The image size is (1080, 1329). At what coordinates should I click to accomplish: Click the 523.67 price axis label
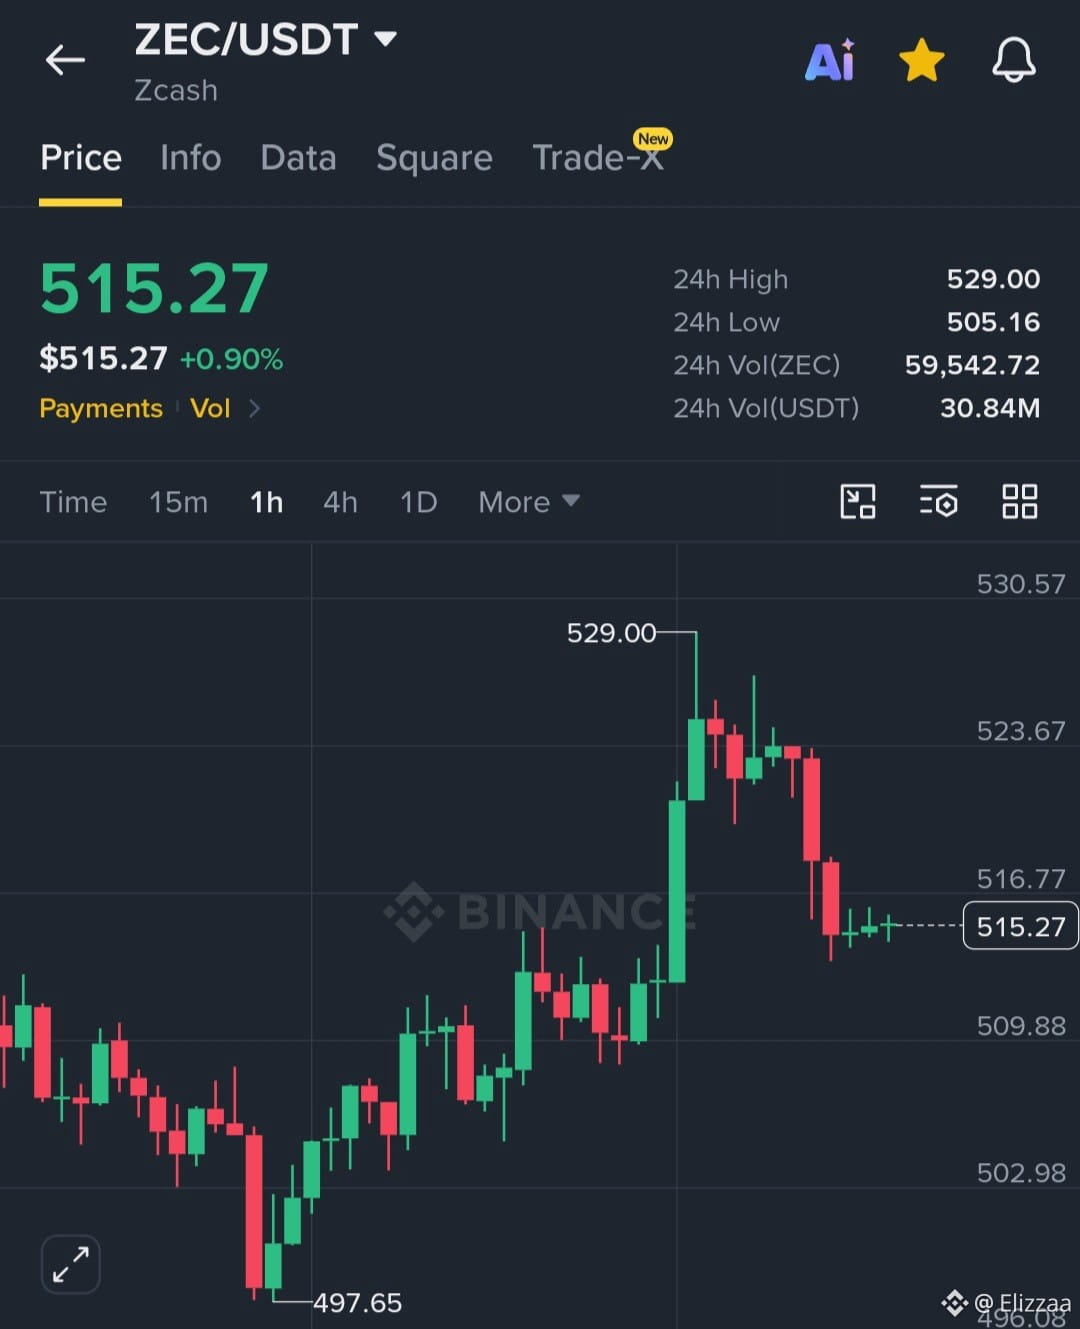[x=1021, y=731]
